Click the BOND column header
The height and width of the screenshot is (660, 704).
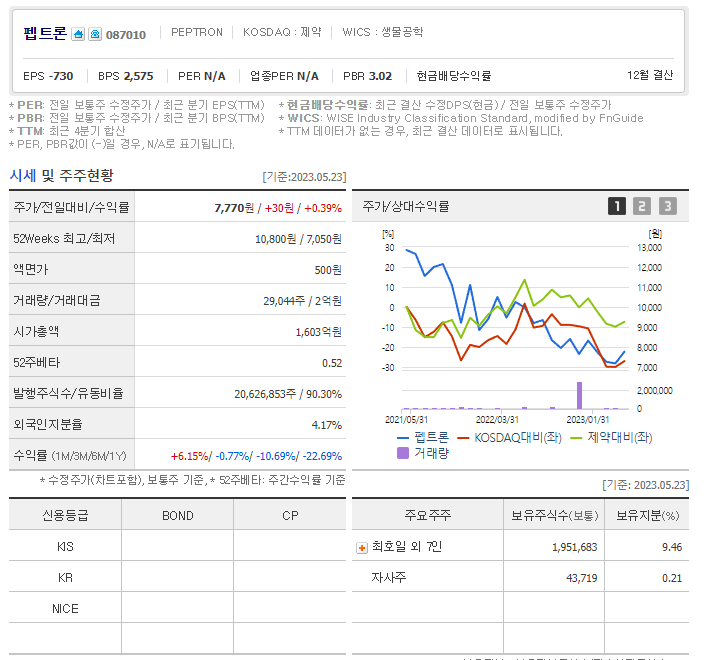[178, 515]
